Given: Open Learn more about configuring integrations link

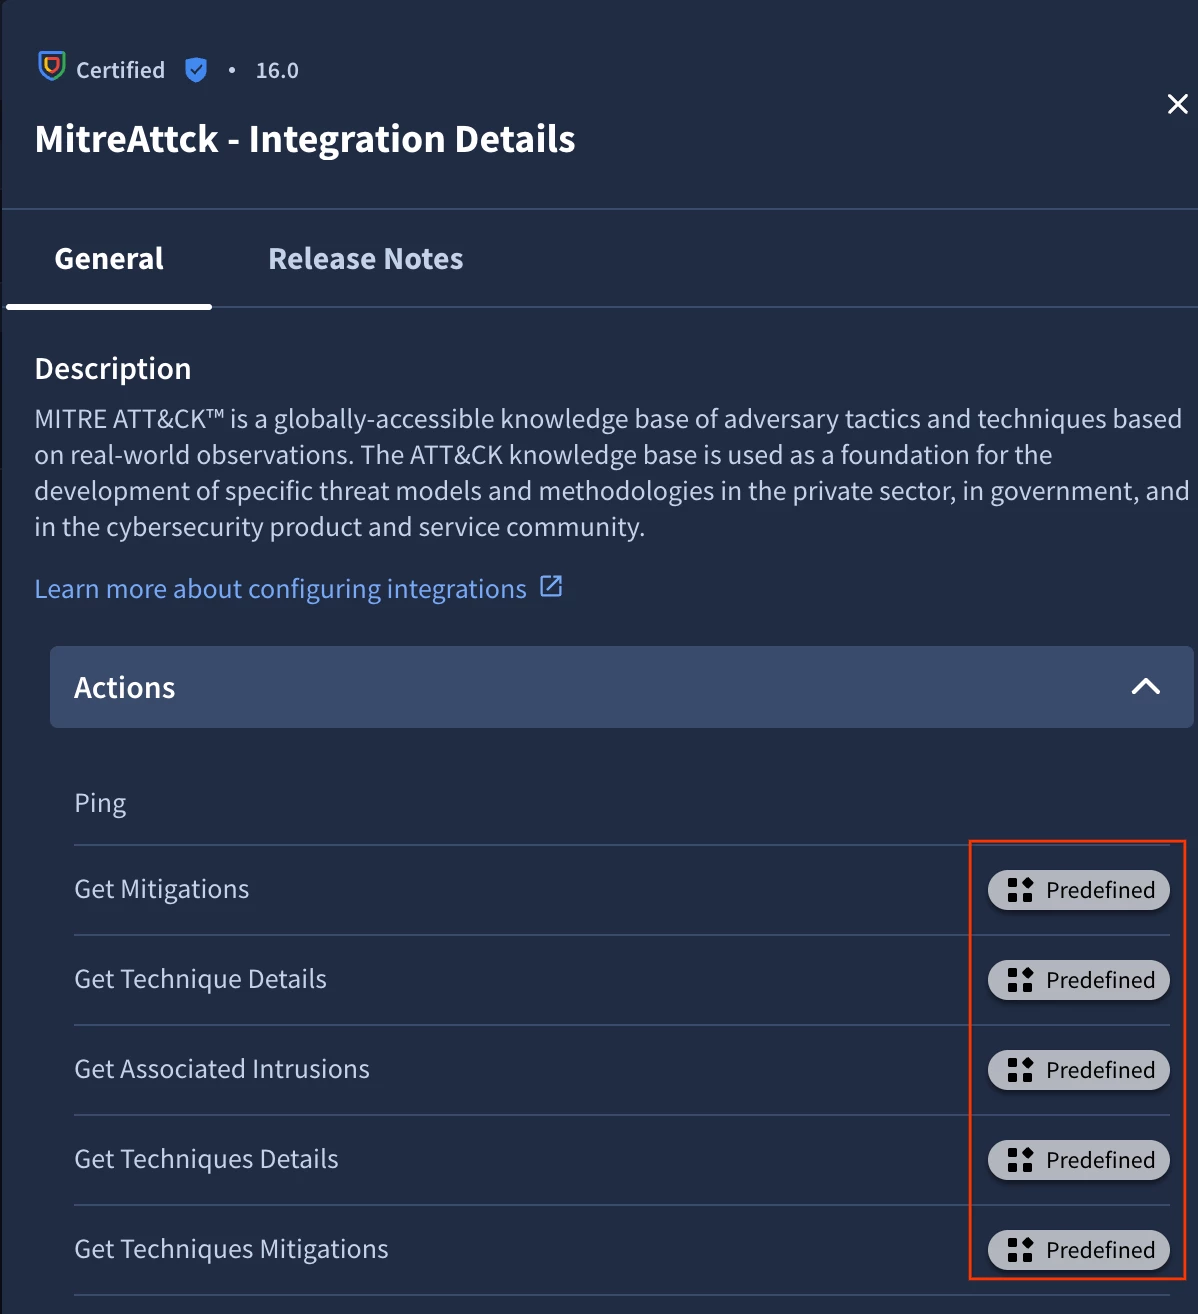Looking at the screenshot, I should (x=280, y=589).
